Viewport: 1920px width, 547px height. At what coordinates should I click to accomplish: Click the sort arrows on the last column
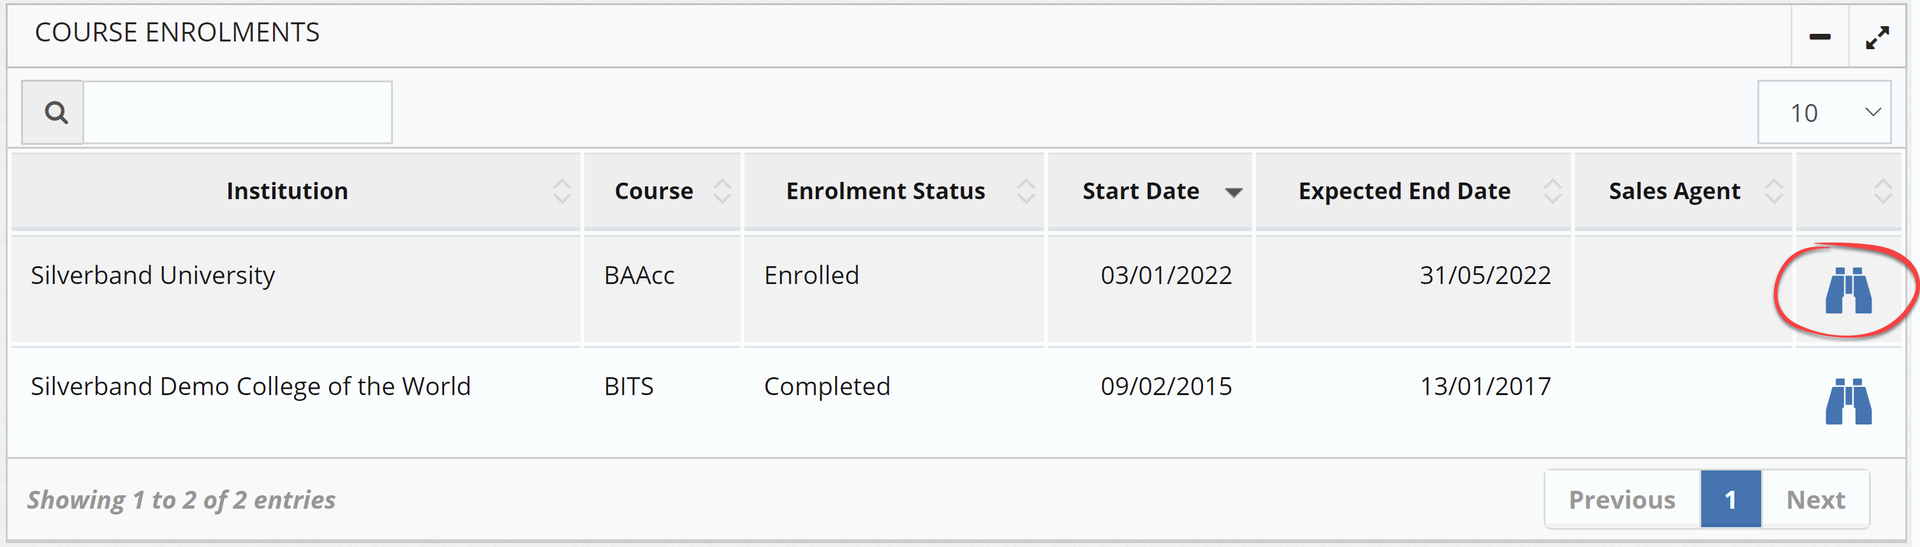click(1882, 191)
